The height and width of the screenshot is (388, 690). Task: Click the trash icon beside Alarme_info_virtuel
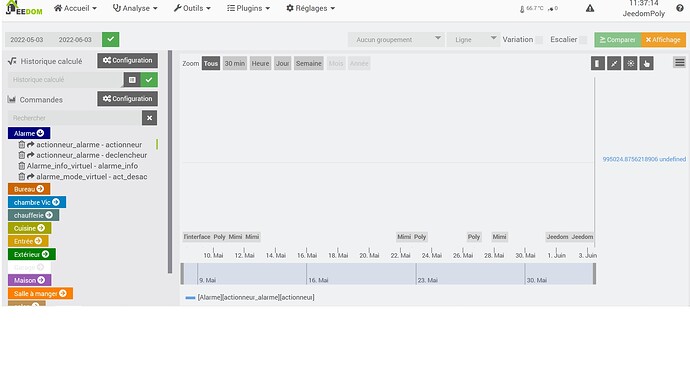coord(22,166)
